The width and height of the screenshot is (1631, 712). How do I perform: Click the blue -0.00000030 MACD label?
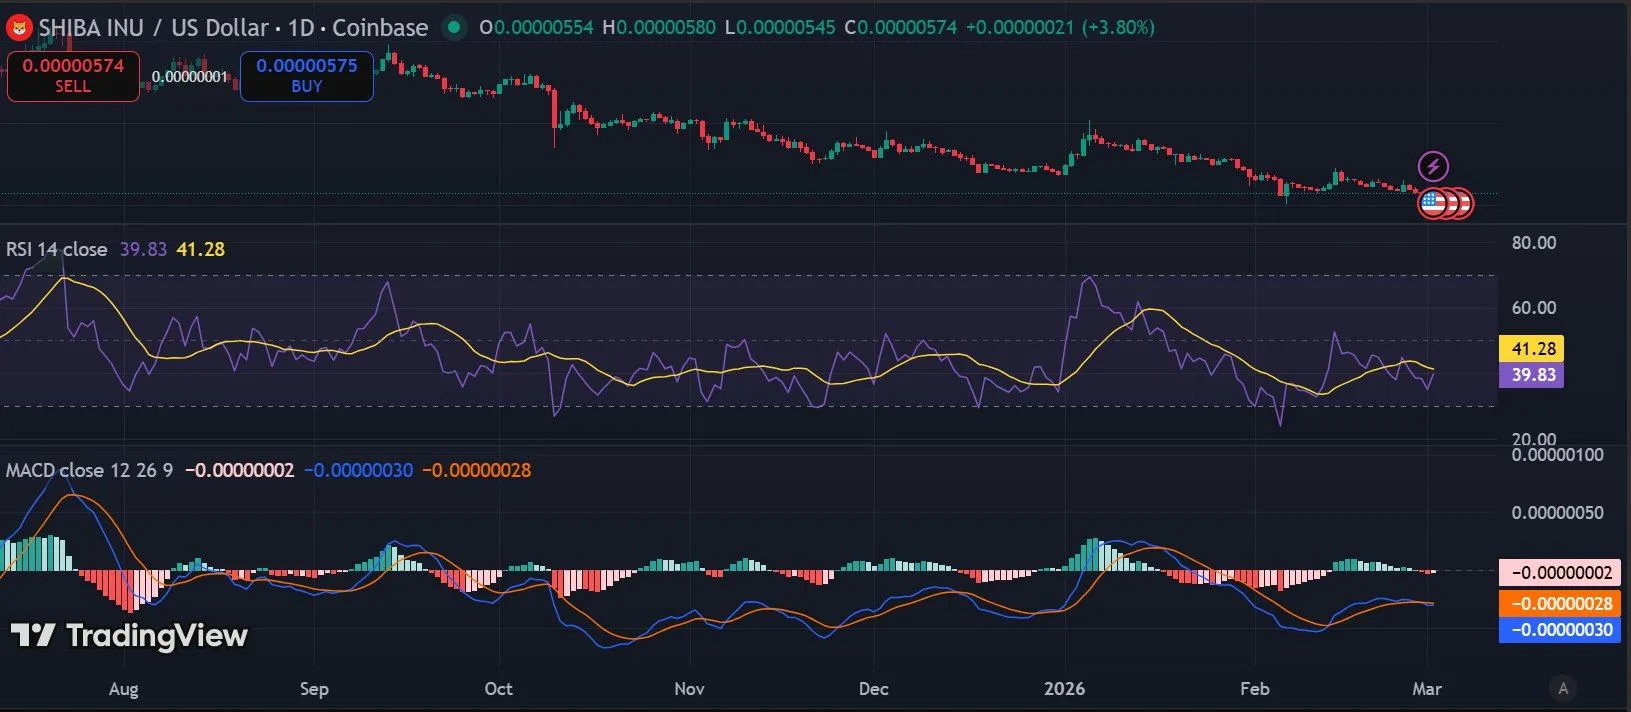[1560, 629]
